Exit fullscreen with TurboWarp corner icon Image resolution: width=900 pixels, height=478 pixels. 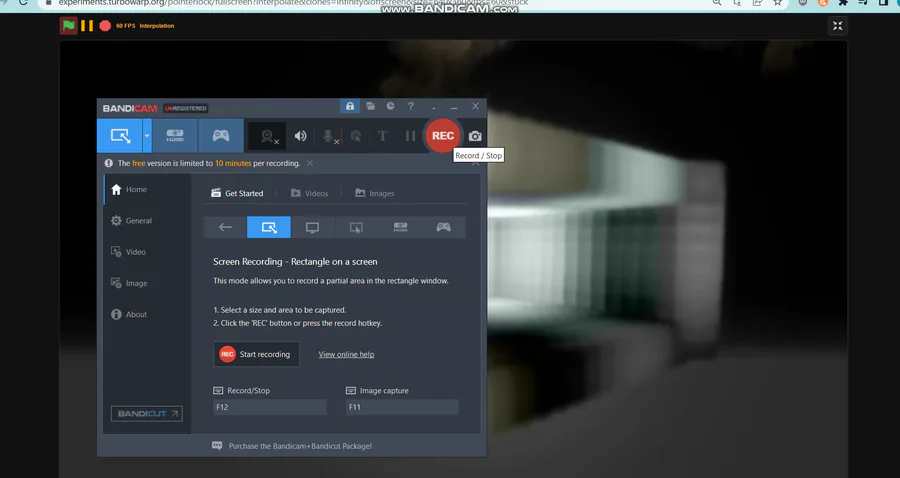pyautogui.click(x=837, y=26)
